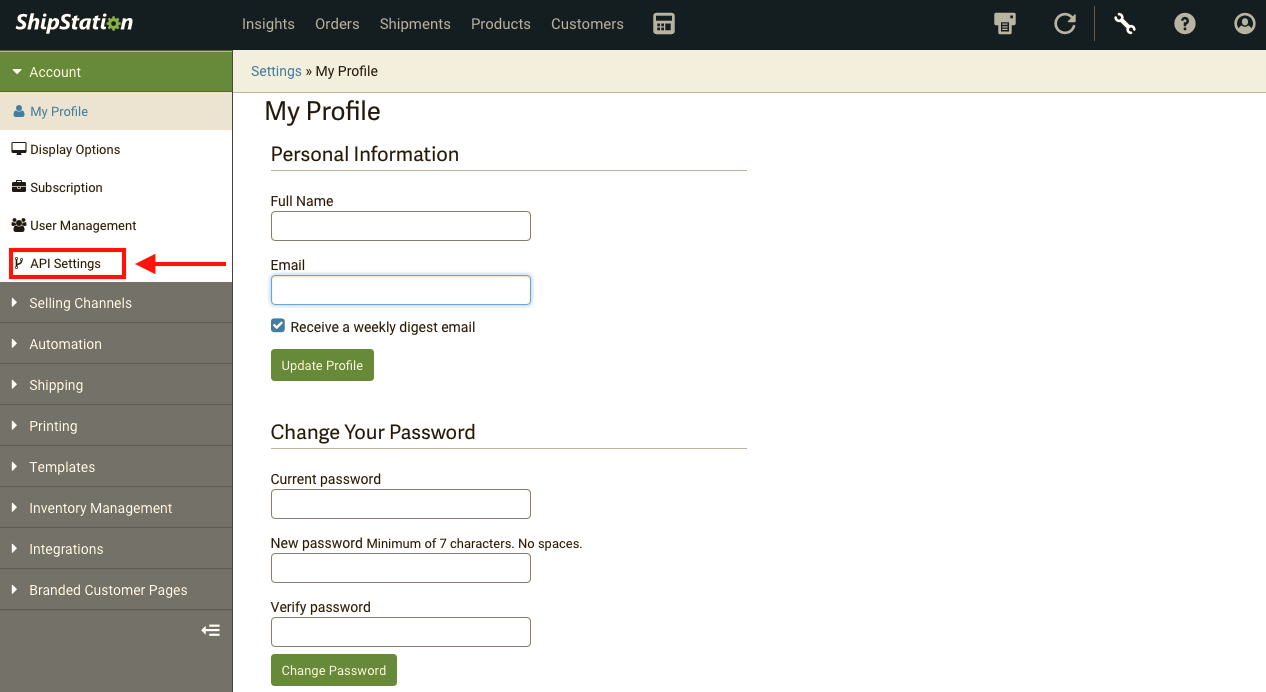
Task: Click the Display Options monitor icon
Action: (x=19, y=149)
